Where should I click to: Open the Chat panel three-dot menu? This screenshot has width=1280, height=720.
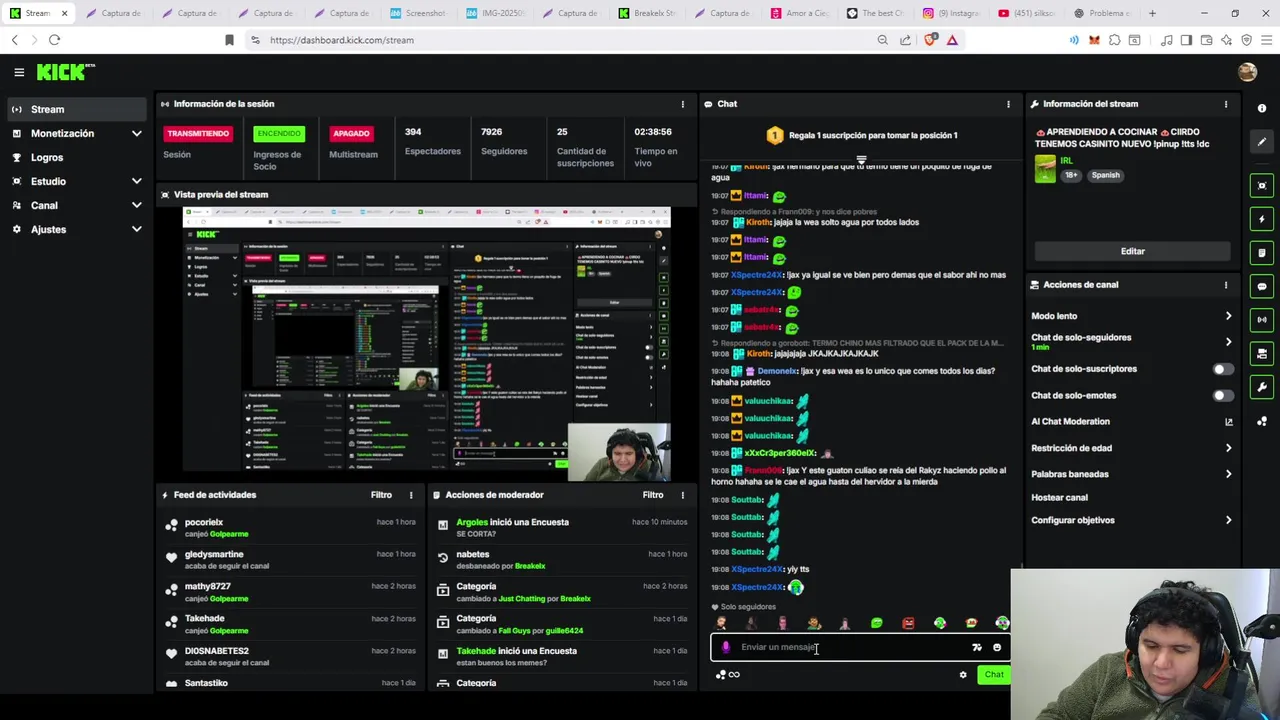coord(1008,104)
